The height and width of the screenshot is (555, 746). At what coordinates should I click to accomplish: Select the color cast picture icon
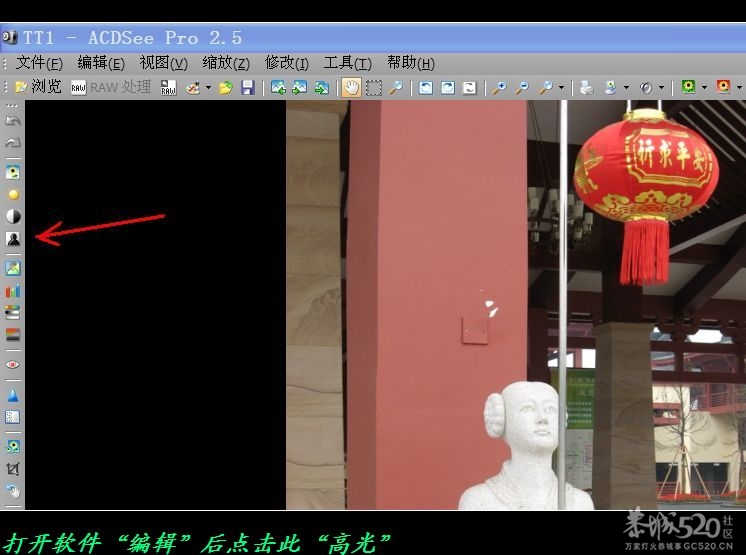13,268
